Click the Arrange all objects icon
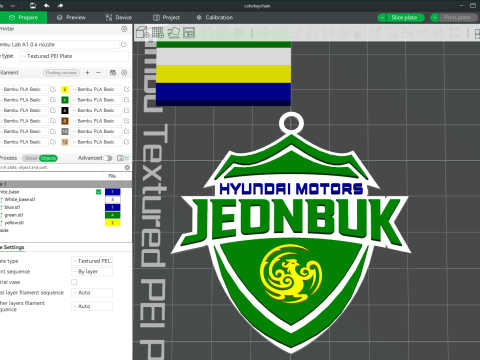This screenshot has width=480, height=360. [x=189, y=32]
